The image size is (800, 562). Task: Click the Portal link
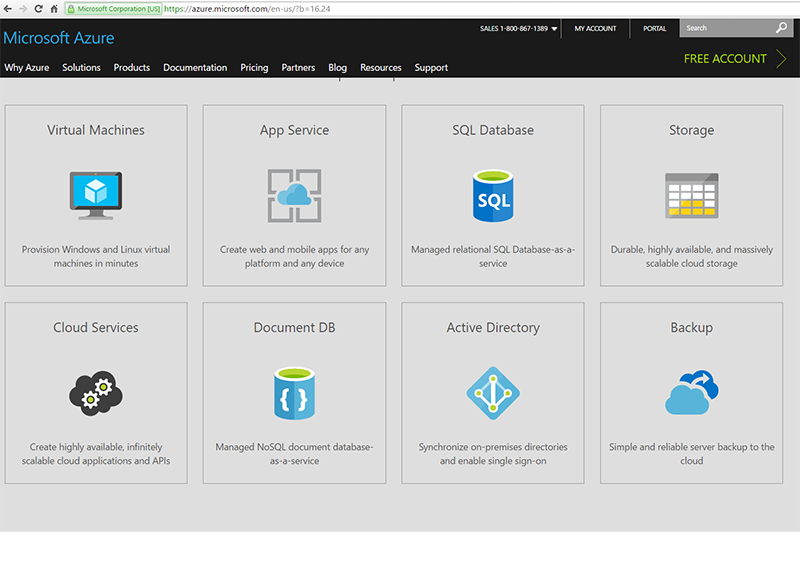pyautogui.click(x=655, y=29)
